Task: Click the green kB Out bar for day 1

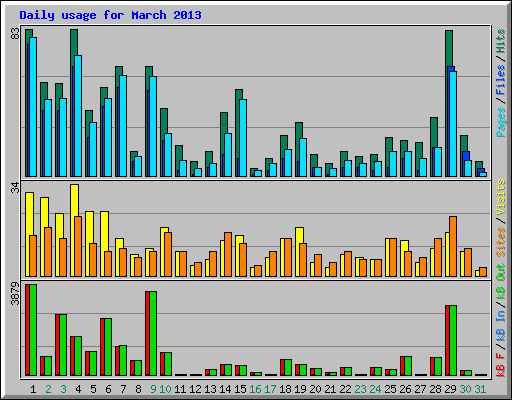Action: [x=33, y=330]
